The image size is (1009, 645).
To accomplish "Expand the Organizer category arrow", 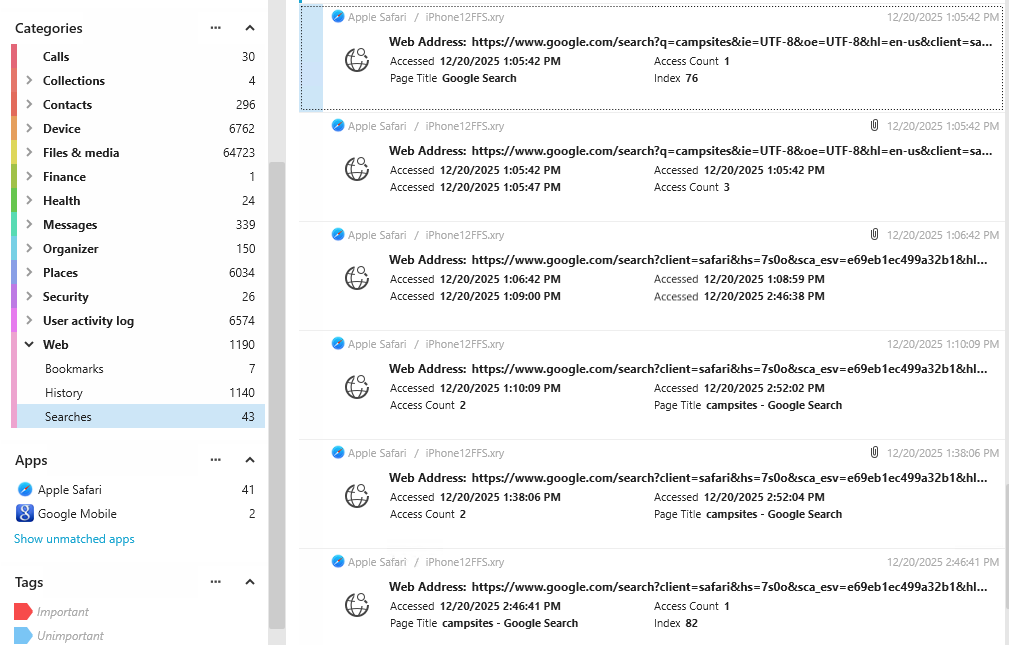I will 29,248.
